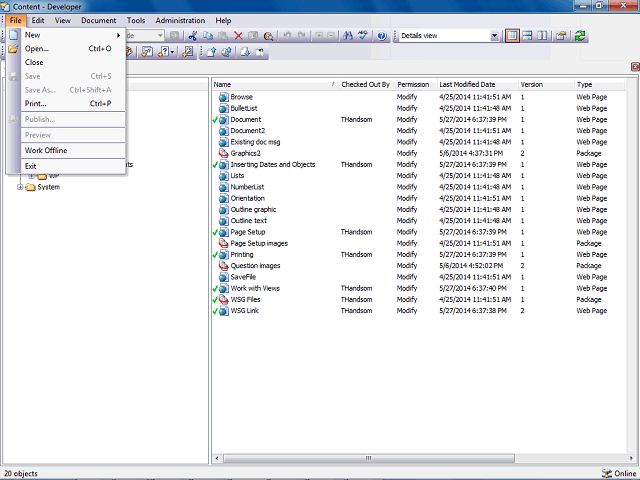The image size is (640, 480).
Task: Open the Document menu
Action: coord(99,20)
